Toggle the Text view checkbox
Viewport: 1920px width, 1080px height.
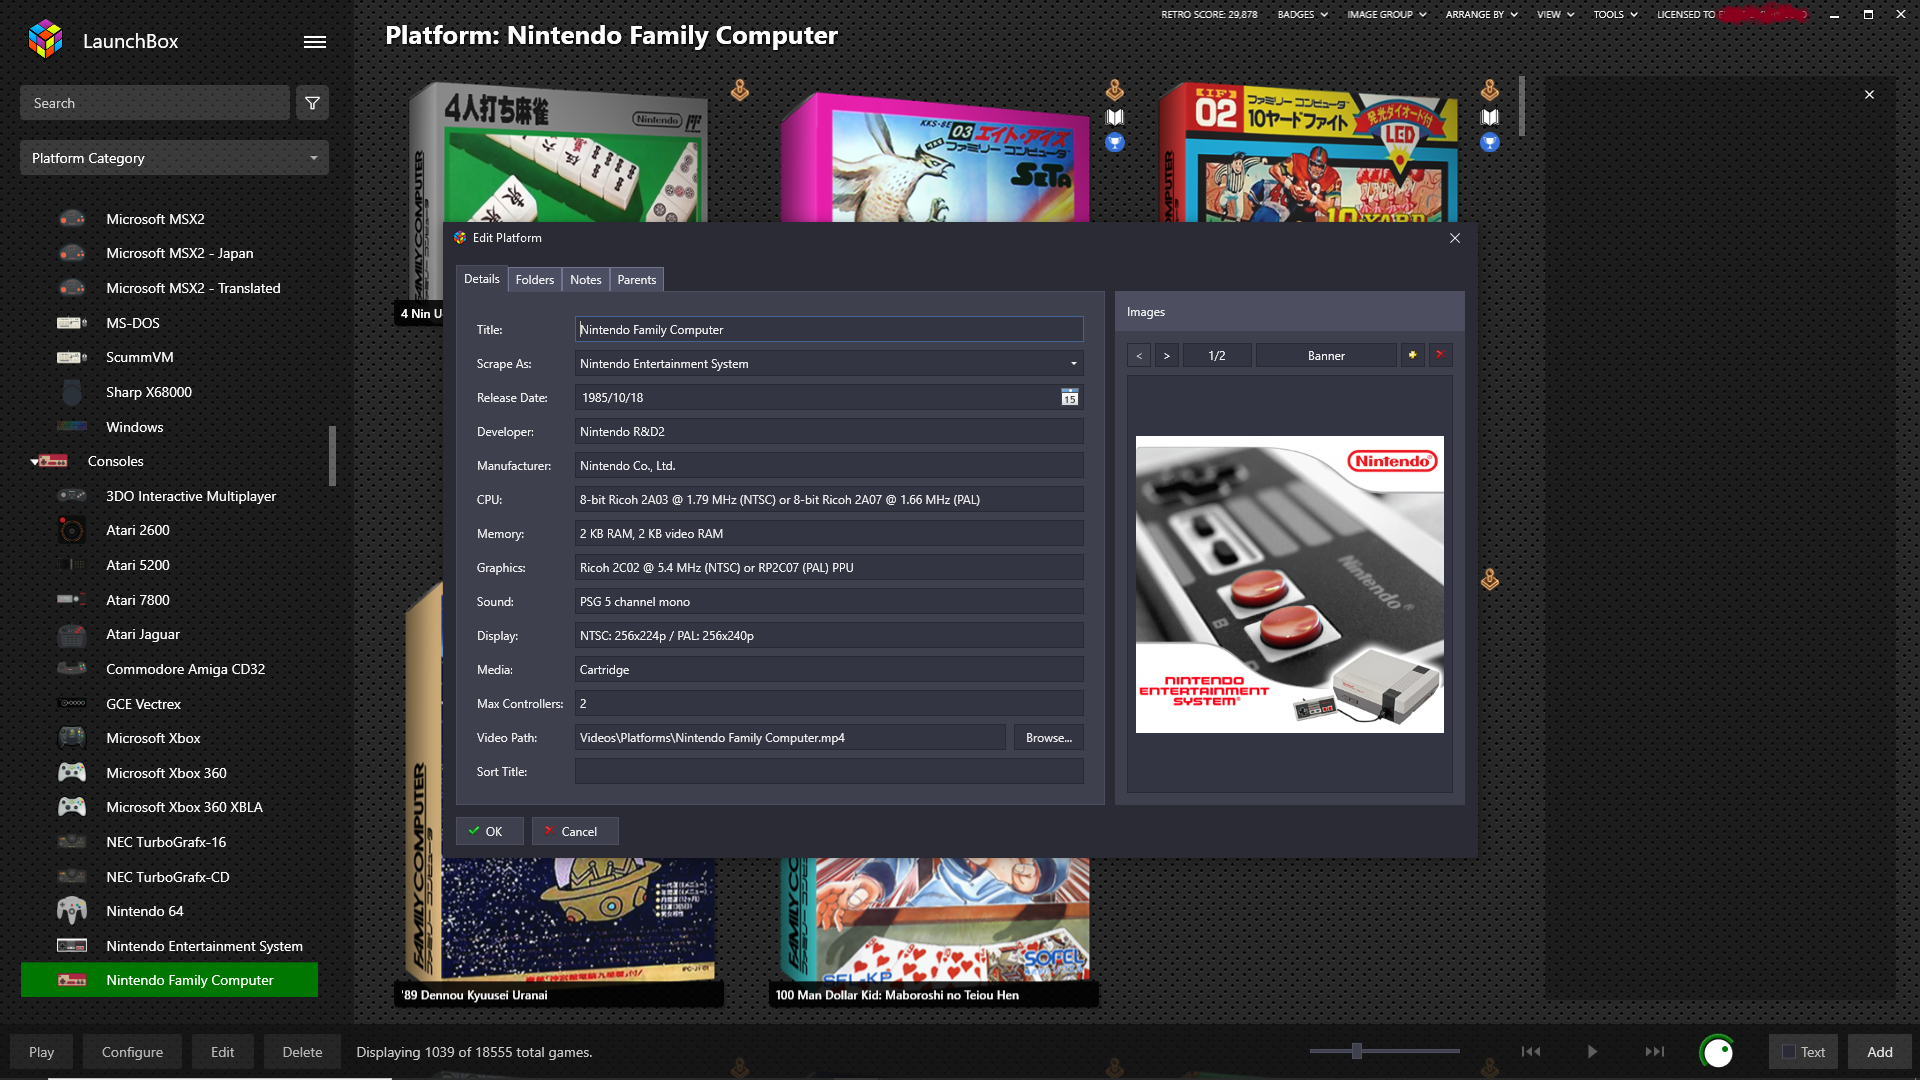[1789, 1052]
